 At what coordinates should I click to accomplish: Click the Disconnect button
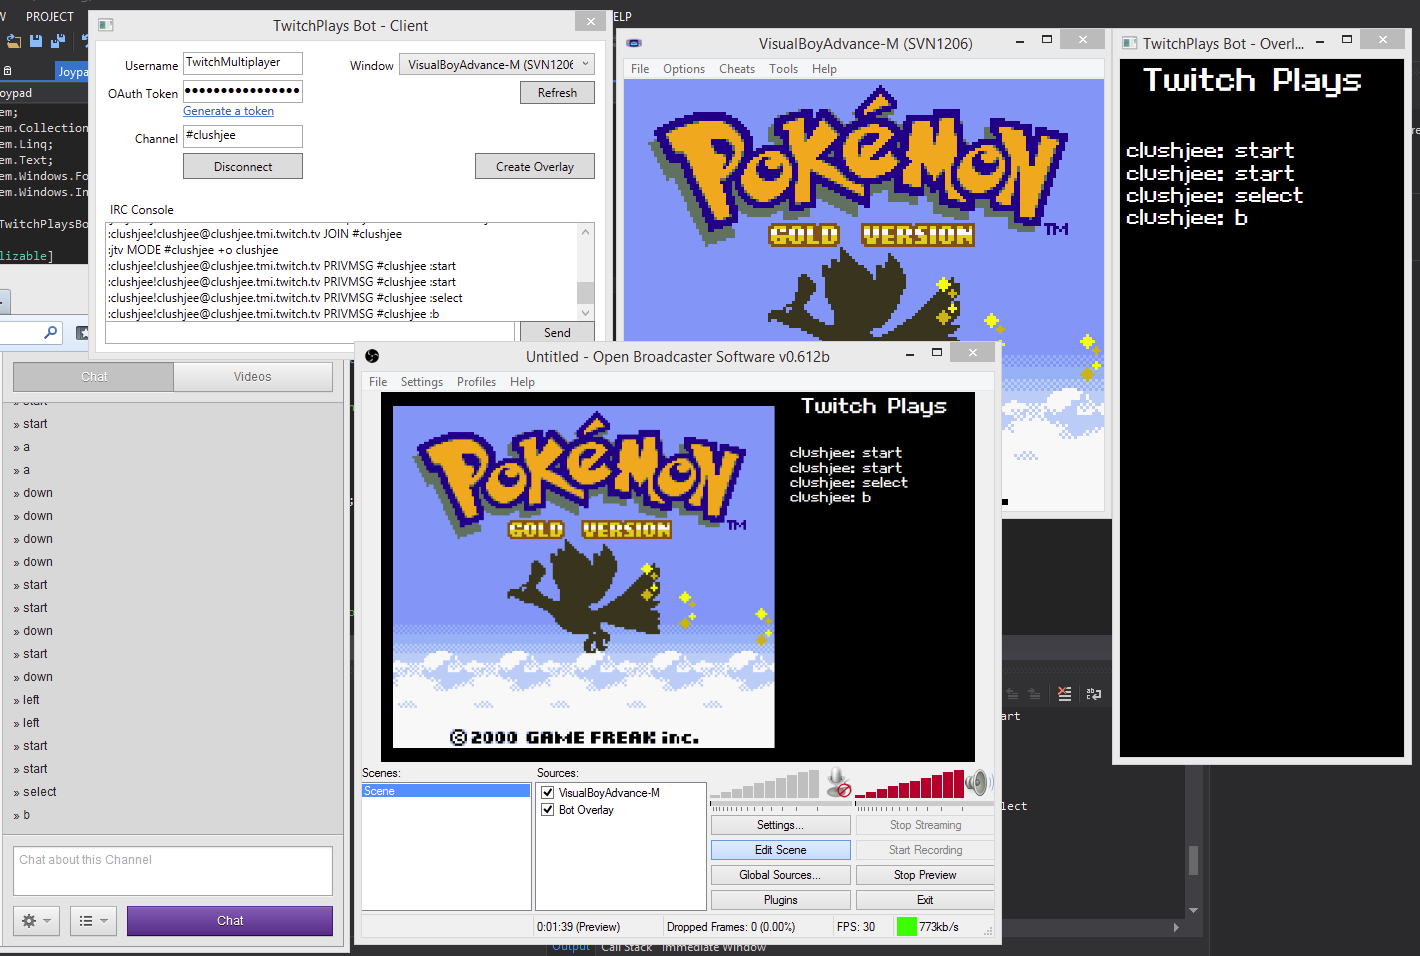[x=243, y=167]
